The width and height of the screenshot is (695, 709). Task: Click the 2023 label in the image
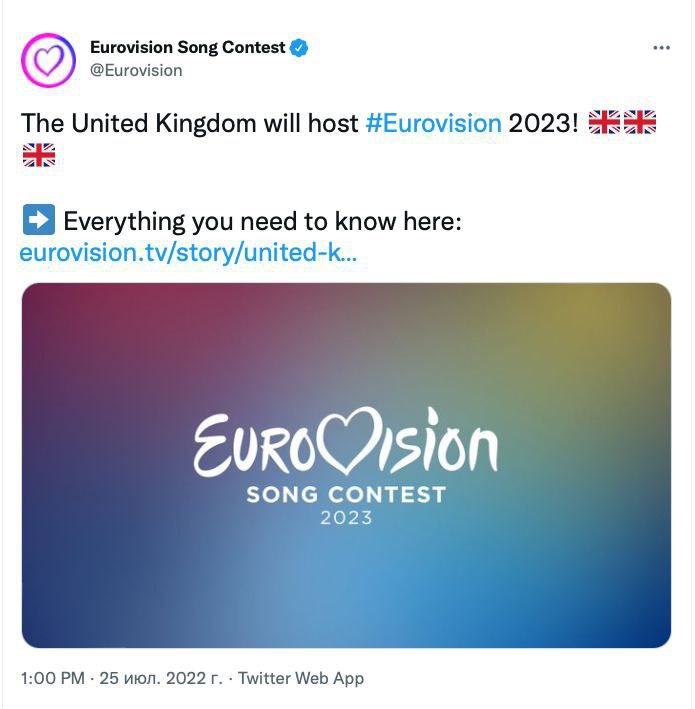click(346, 518)
